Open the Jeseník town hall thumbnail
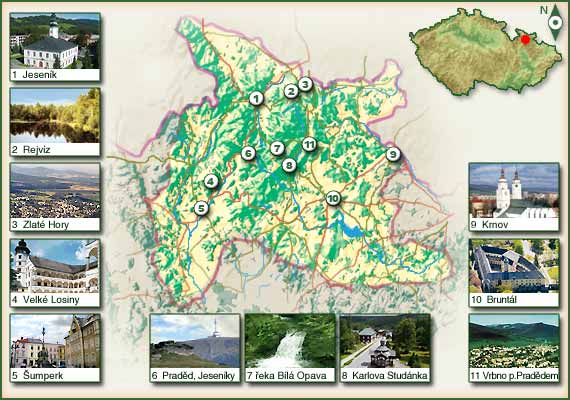570x400 pixels. click(55, 41)
